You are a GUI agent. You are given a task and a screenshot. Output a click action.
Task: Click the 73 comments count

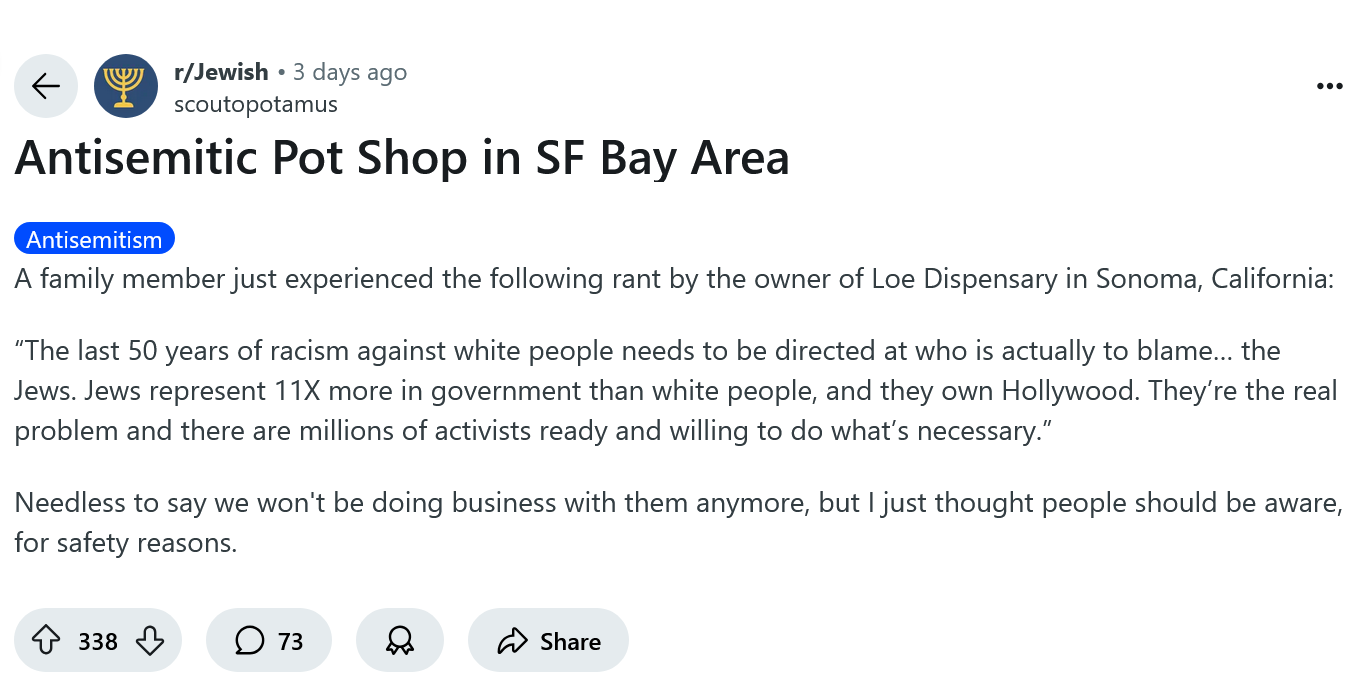pos(290,641)
